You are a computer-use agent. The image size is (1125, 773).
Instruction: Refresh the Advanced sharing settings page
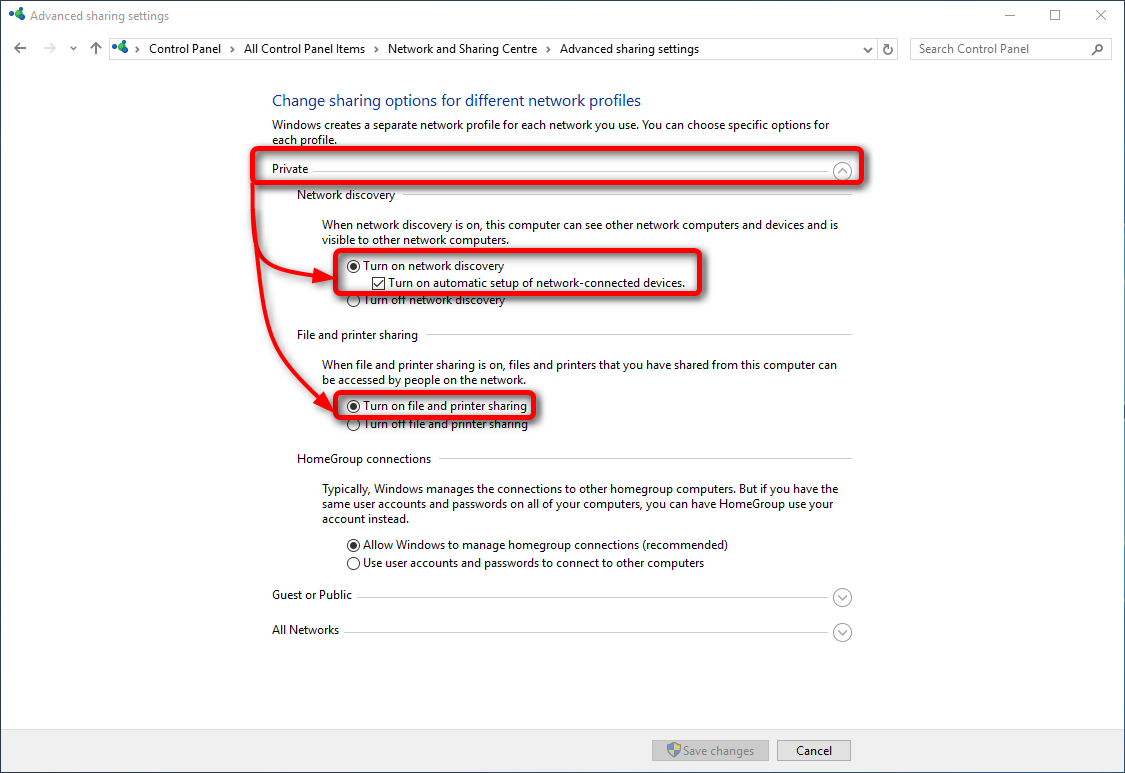888,50
